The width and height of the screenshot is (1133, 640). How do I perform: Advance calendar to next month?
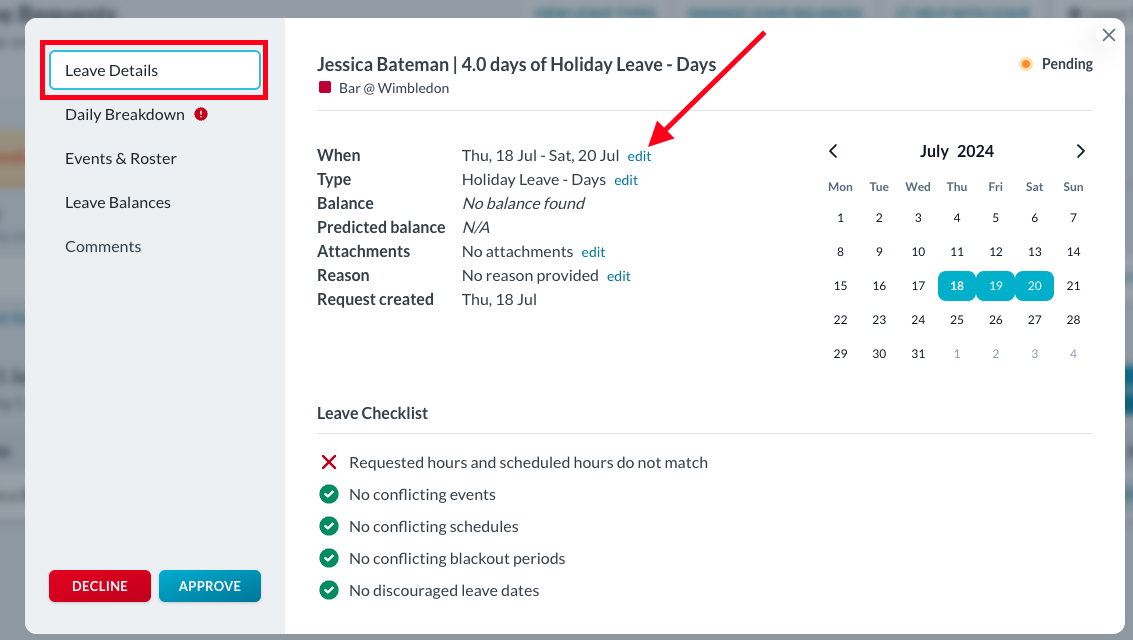point(1080,151)
